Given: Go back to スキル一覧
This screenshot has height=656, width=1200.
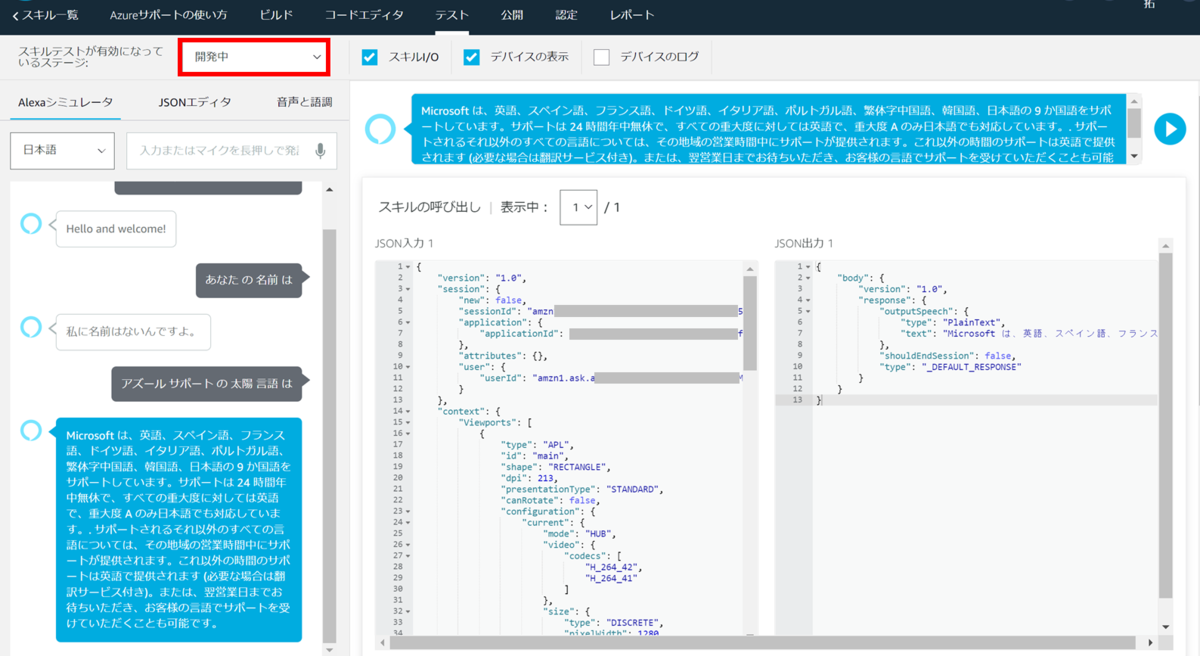Looking at the screenshot, I should tap(45, 15).
